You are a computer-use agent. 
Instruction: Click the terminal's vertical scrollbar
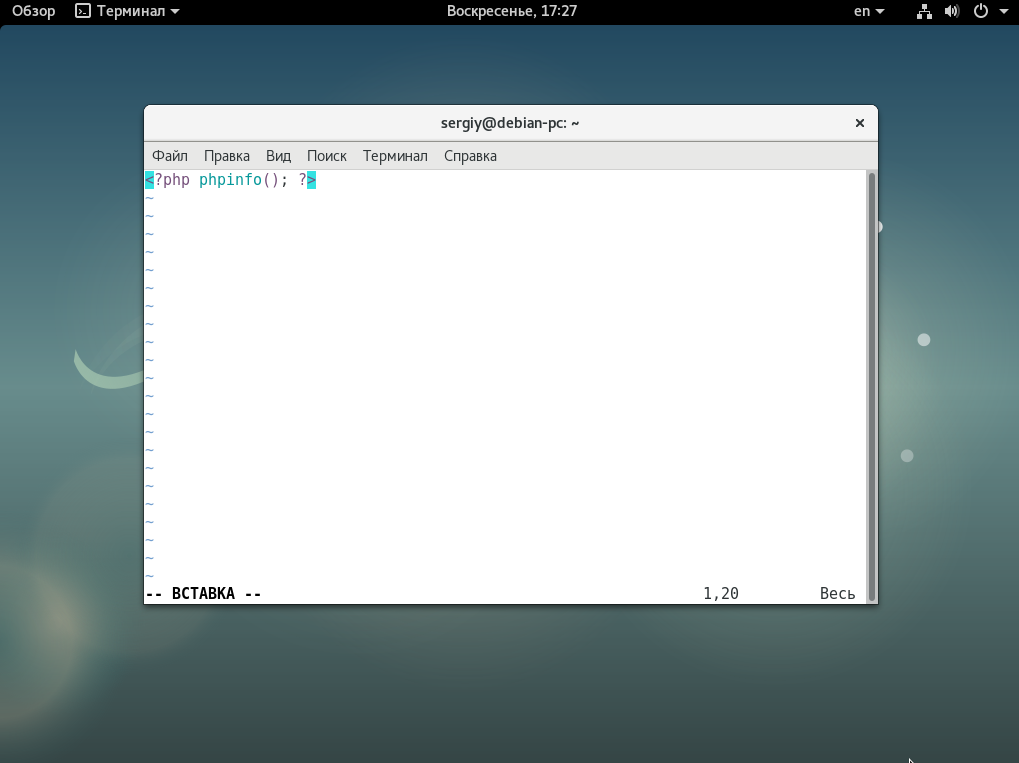tap(871, 385)
